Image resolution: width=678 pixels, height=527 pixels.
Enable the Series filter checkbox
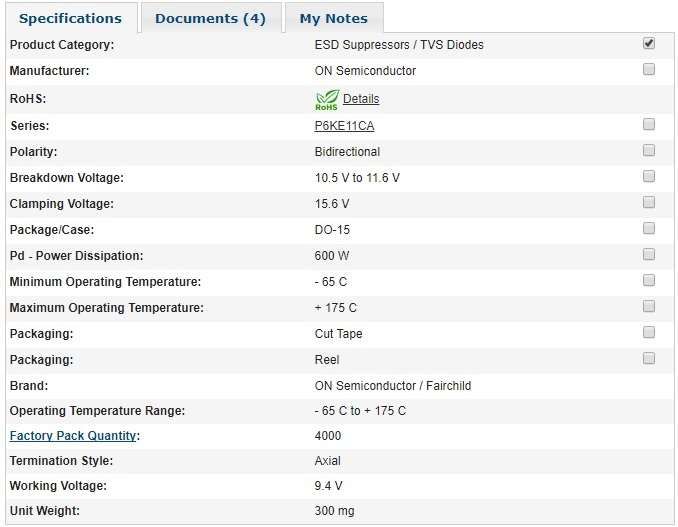point(649,124)
